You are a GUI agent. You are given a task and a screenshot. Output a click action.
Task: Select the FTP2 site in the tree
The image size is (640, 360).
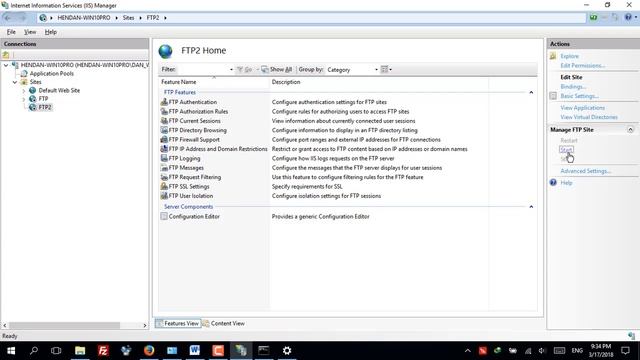(x=45, y=107)
